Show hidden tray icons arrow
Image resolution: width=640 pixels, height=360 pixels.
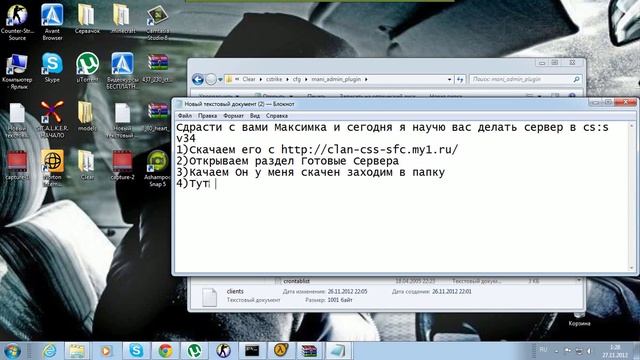coord(556,351)
